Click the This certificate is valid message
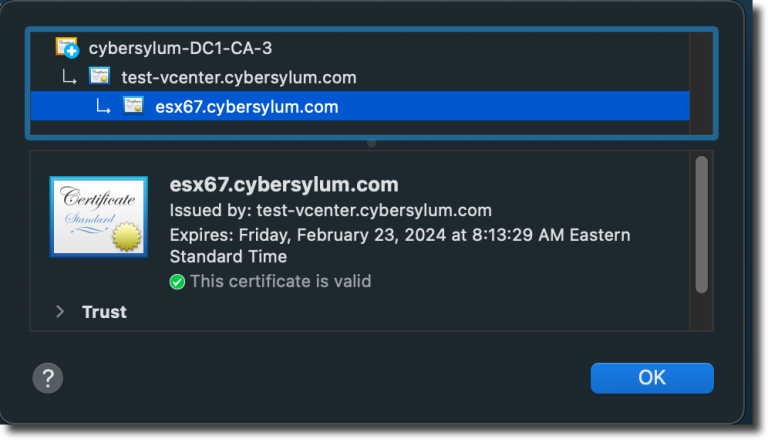 point(281,281)
